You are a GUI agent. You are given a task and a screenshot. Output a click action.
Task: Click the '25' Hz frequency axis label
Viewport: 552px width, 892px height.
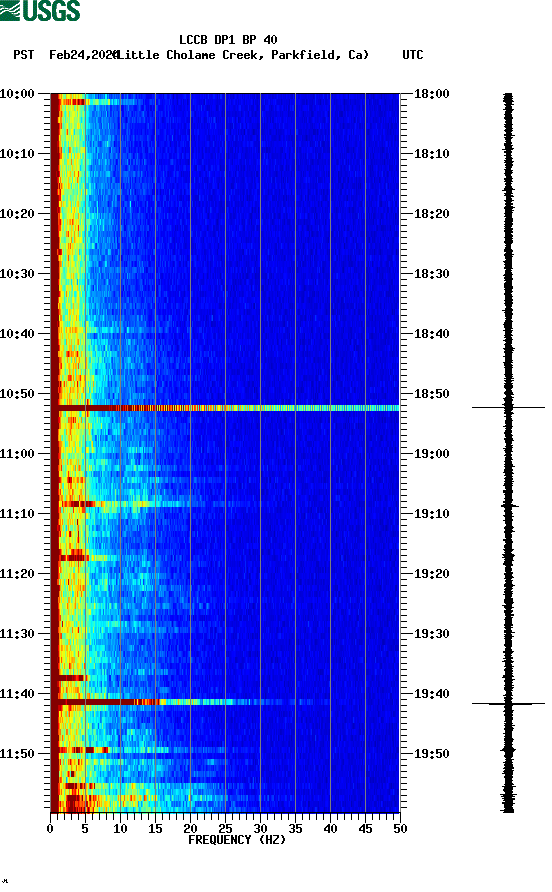pos(225,829)
